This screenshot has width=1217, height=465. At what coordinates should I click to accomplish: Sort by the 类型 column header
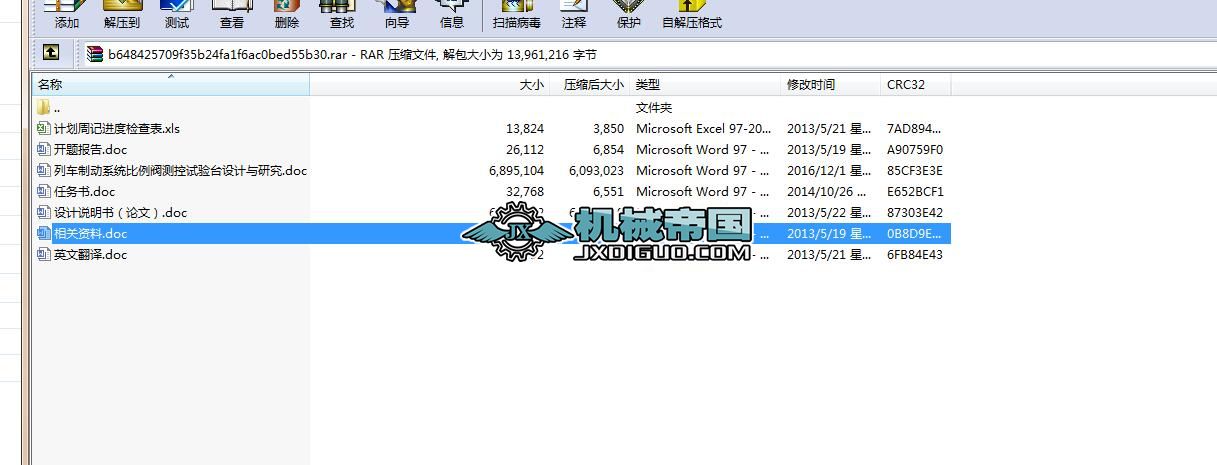tap(705, 85)
